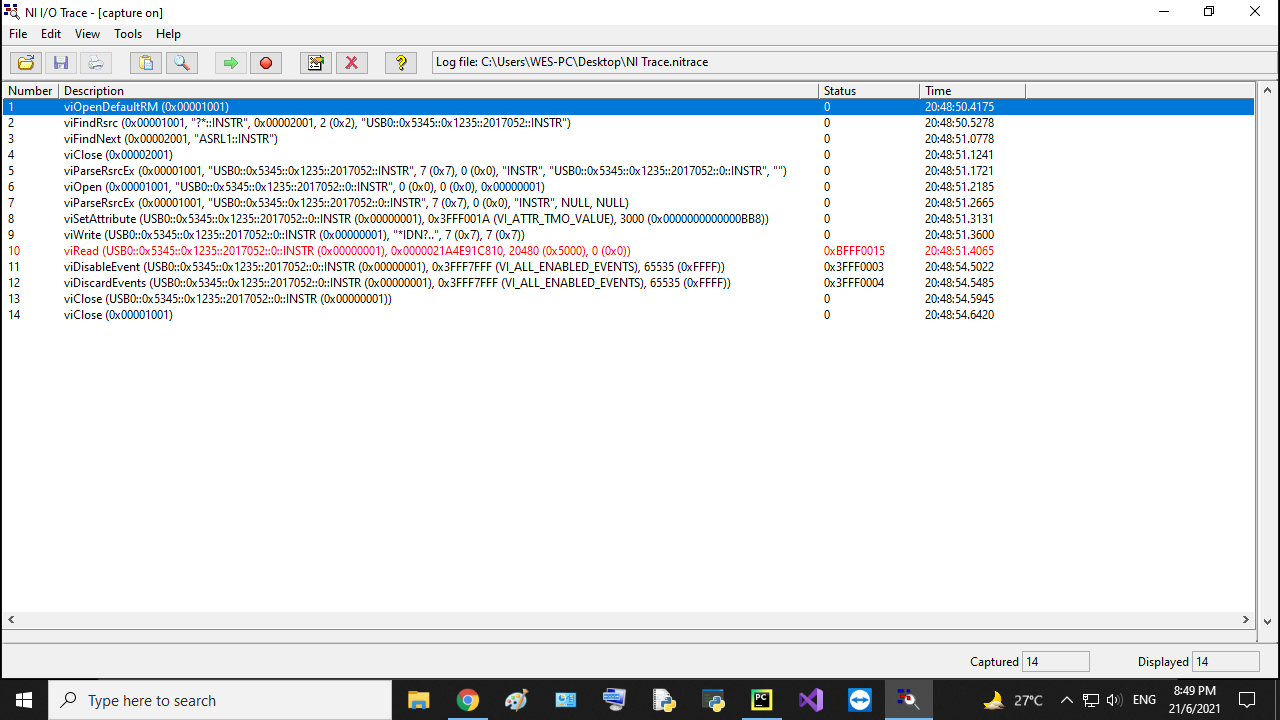1280x720 pixels.
Task: Click the 0x3FFF0003 status value
Action: [854, 267]
